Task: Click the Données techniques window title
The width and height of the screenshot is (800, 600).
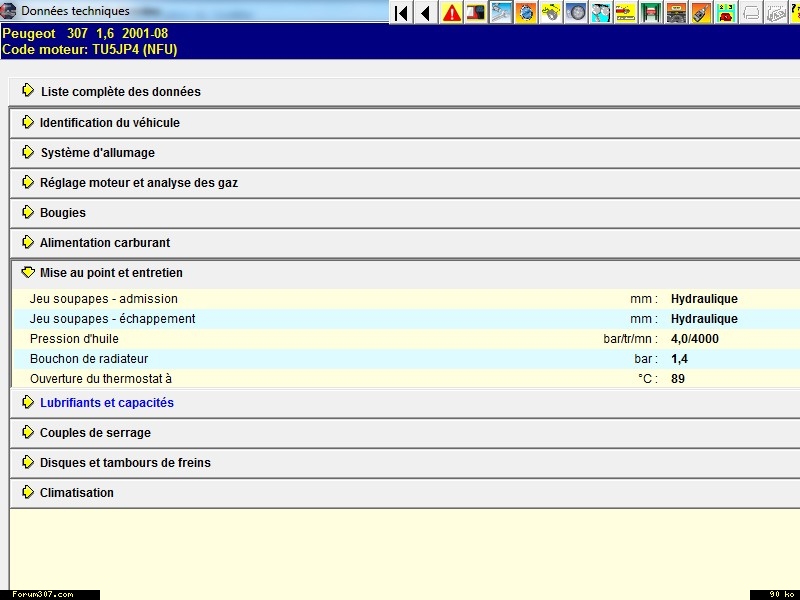Action: [75, 11]
